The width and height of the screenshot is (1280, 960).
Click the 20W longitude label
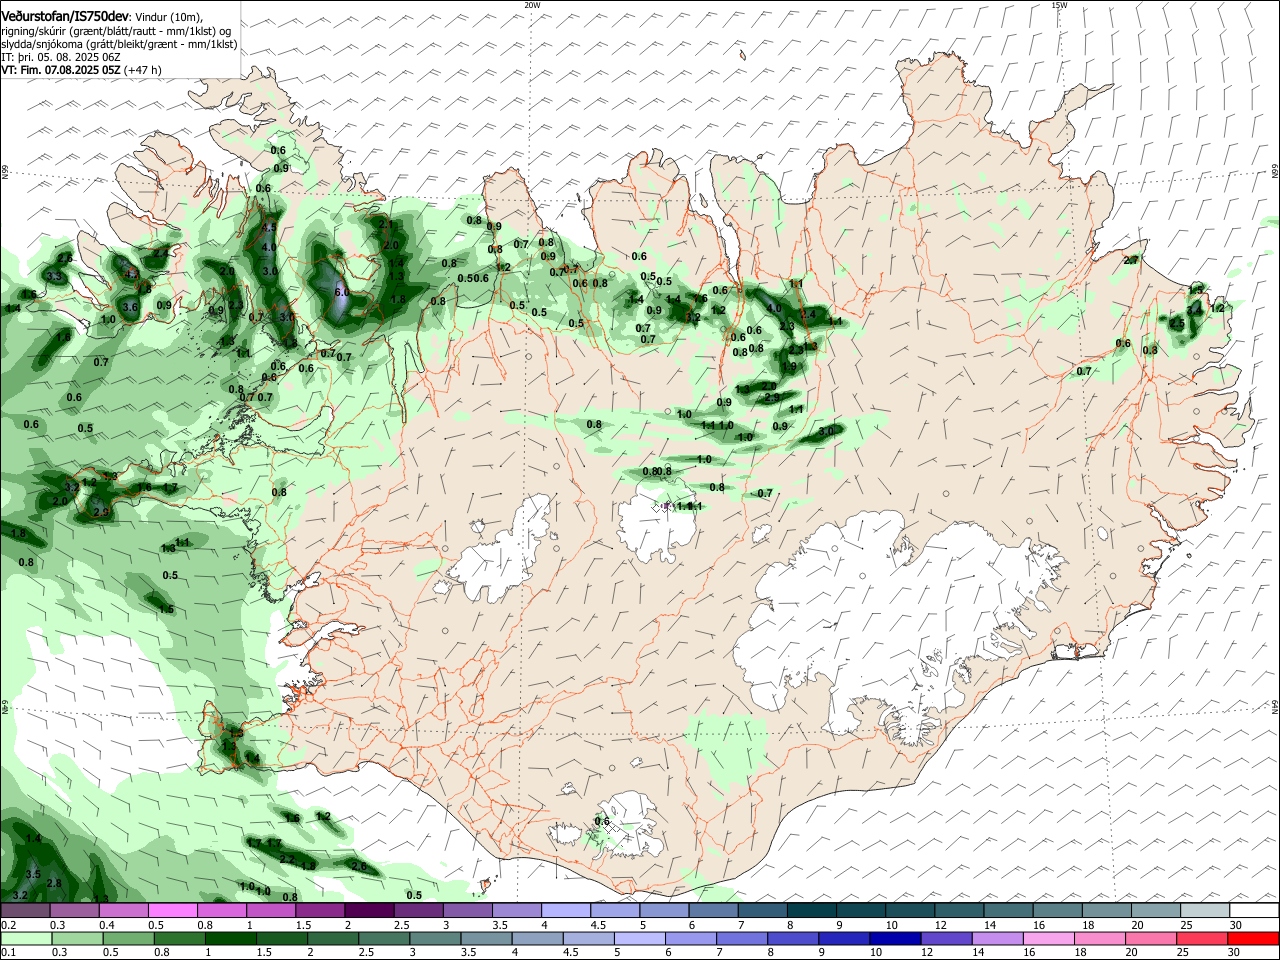pos(532,4)
